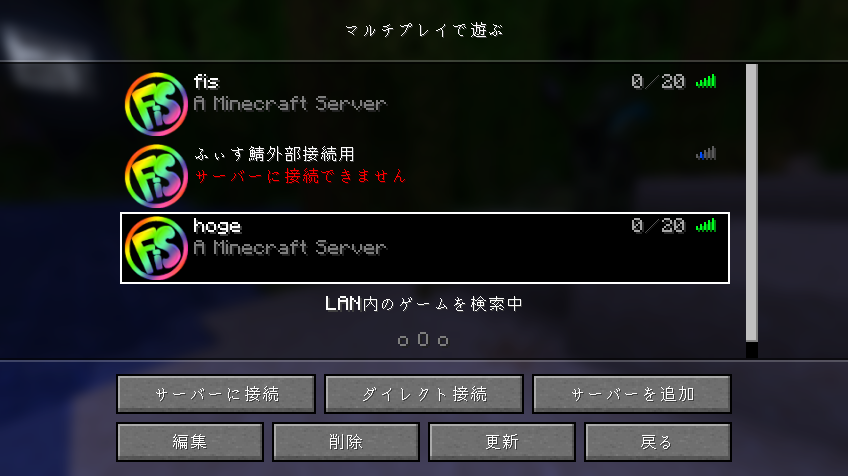The image size is (848, 476).
Task: Go back with the 戻る button
Action: click(658, 442)
